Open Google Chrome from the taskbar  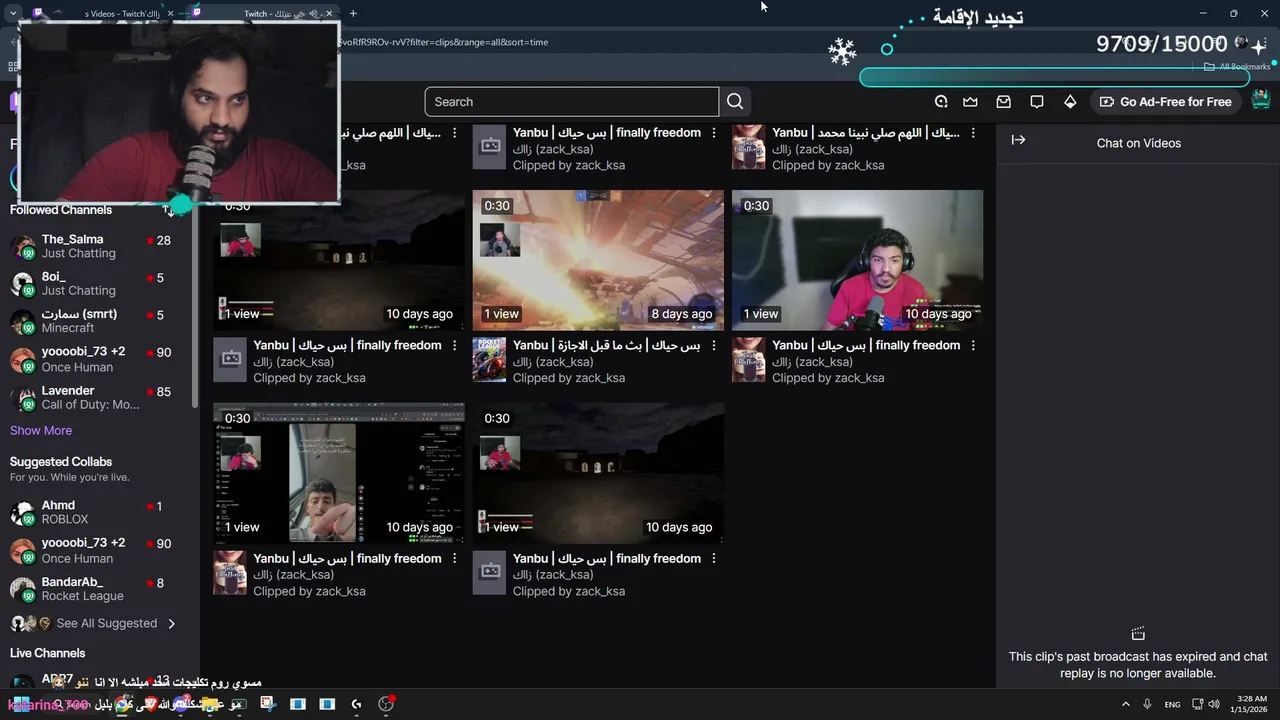point(123,704)
